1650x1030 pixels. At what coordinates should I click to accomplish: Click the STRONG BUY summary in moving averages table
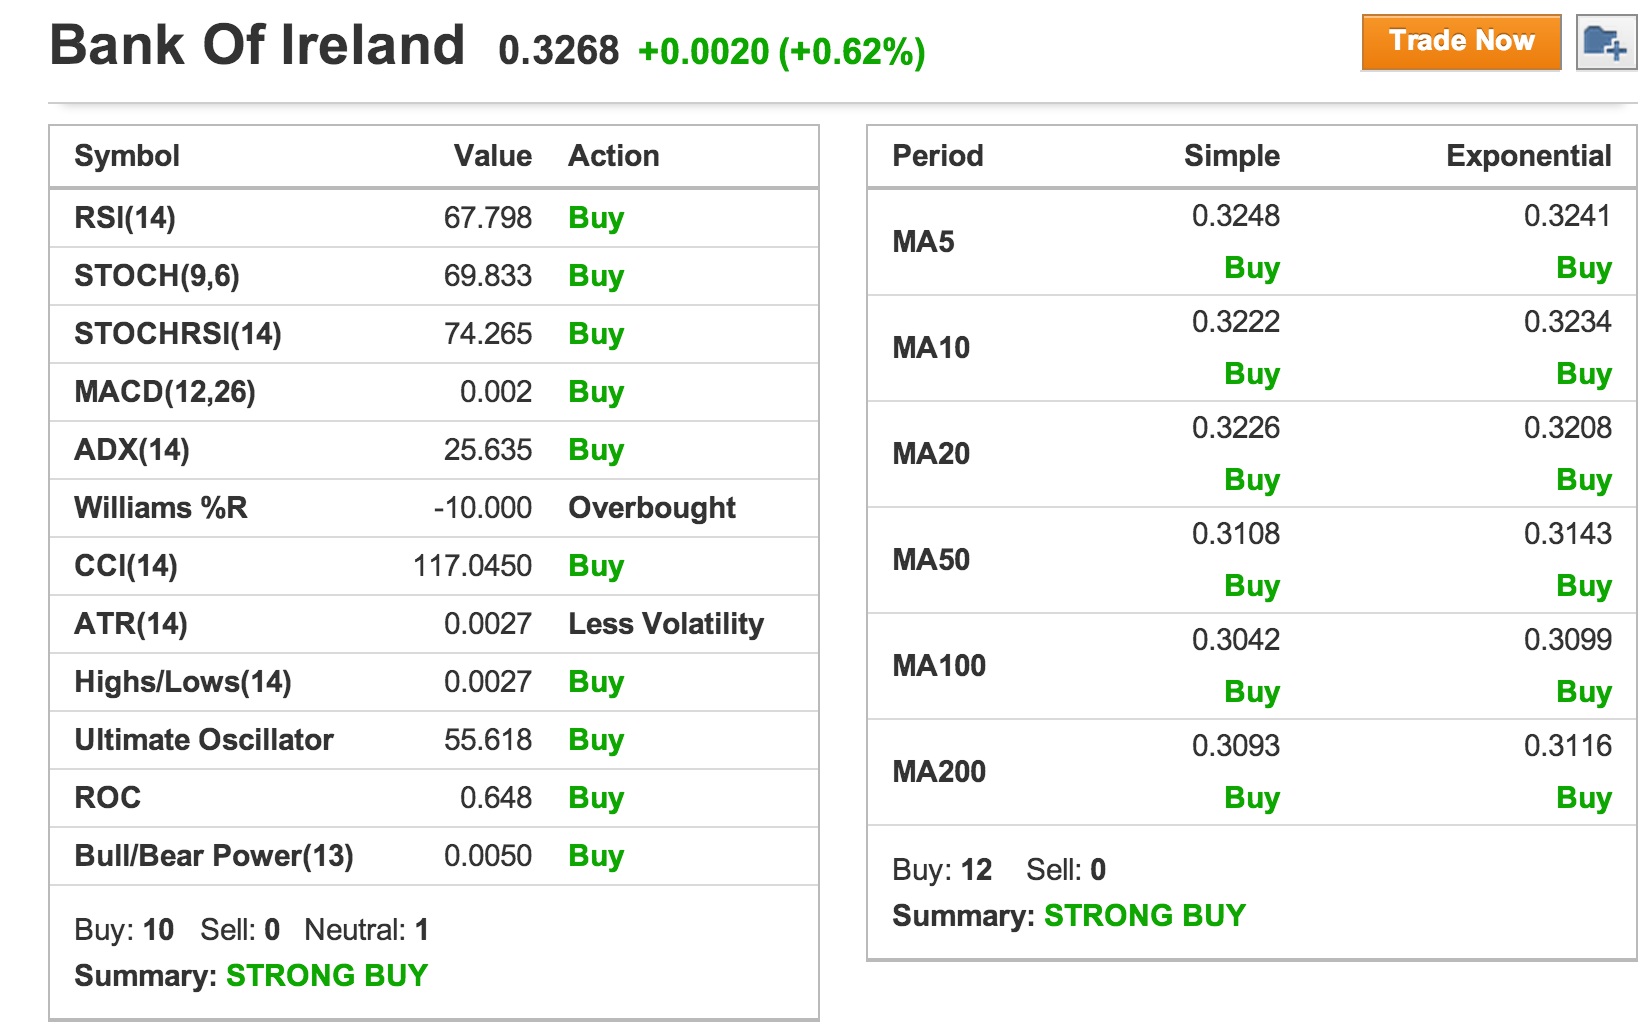(x=1144, y=914)
